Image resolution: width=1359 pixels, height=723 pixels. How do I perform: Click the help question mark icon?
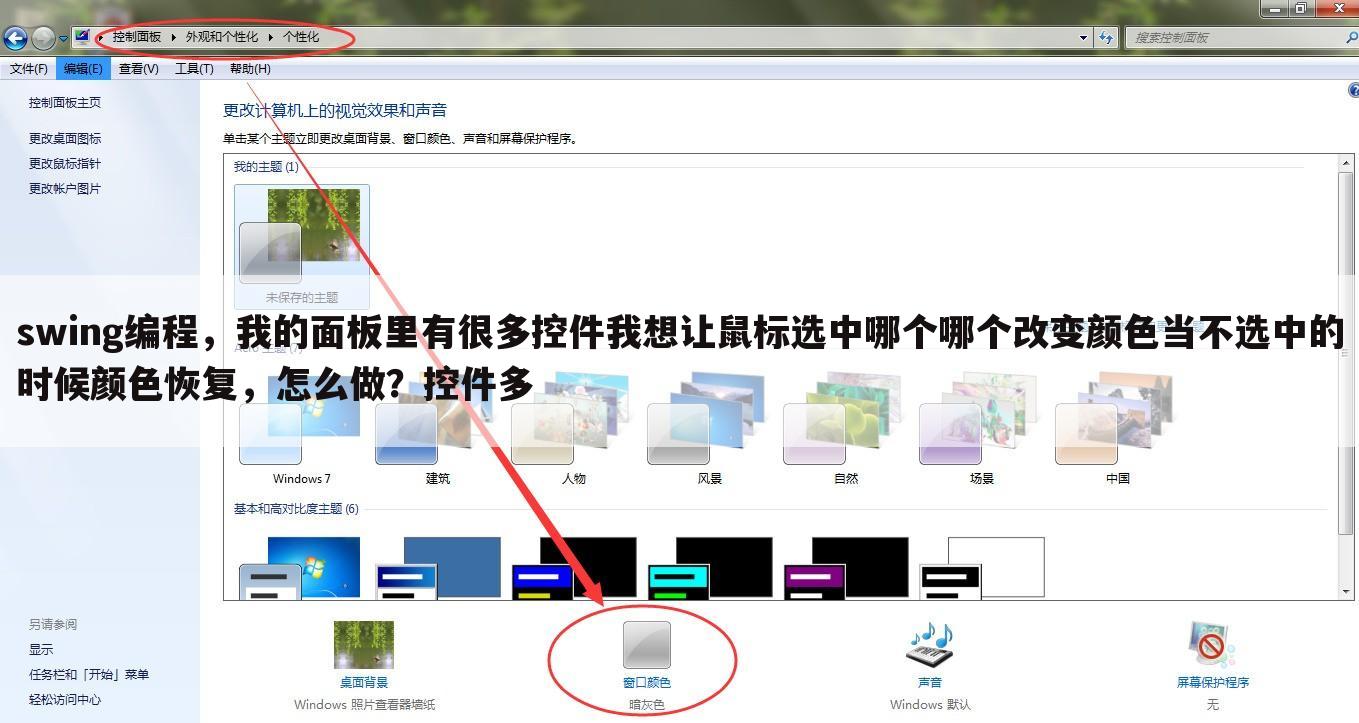pyautogui.click(x=1354, y=91)
